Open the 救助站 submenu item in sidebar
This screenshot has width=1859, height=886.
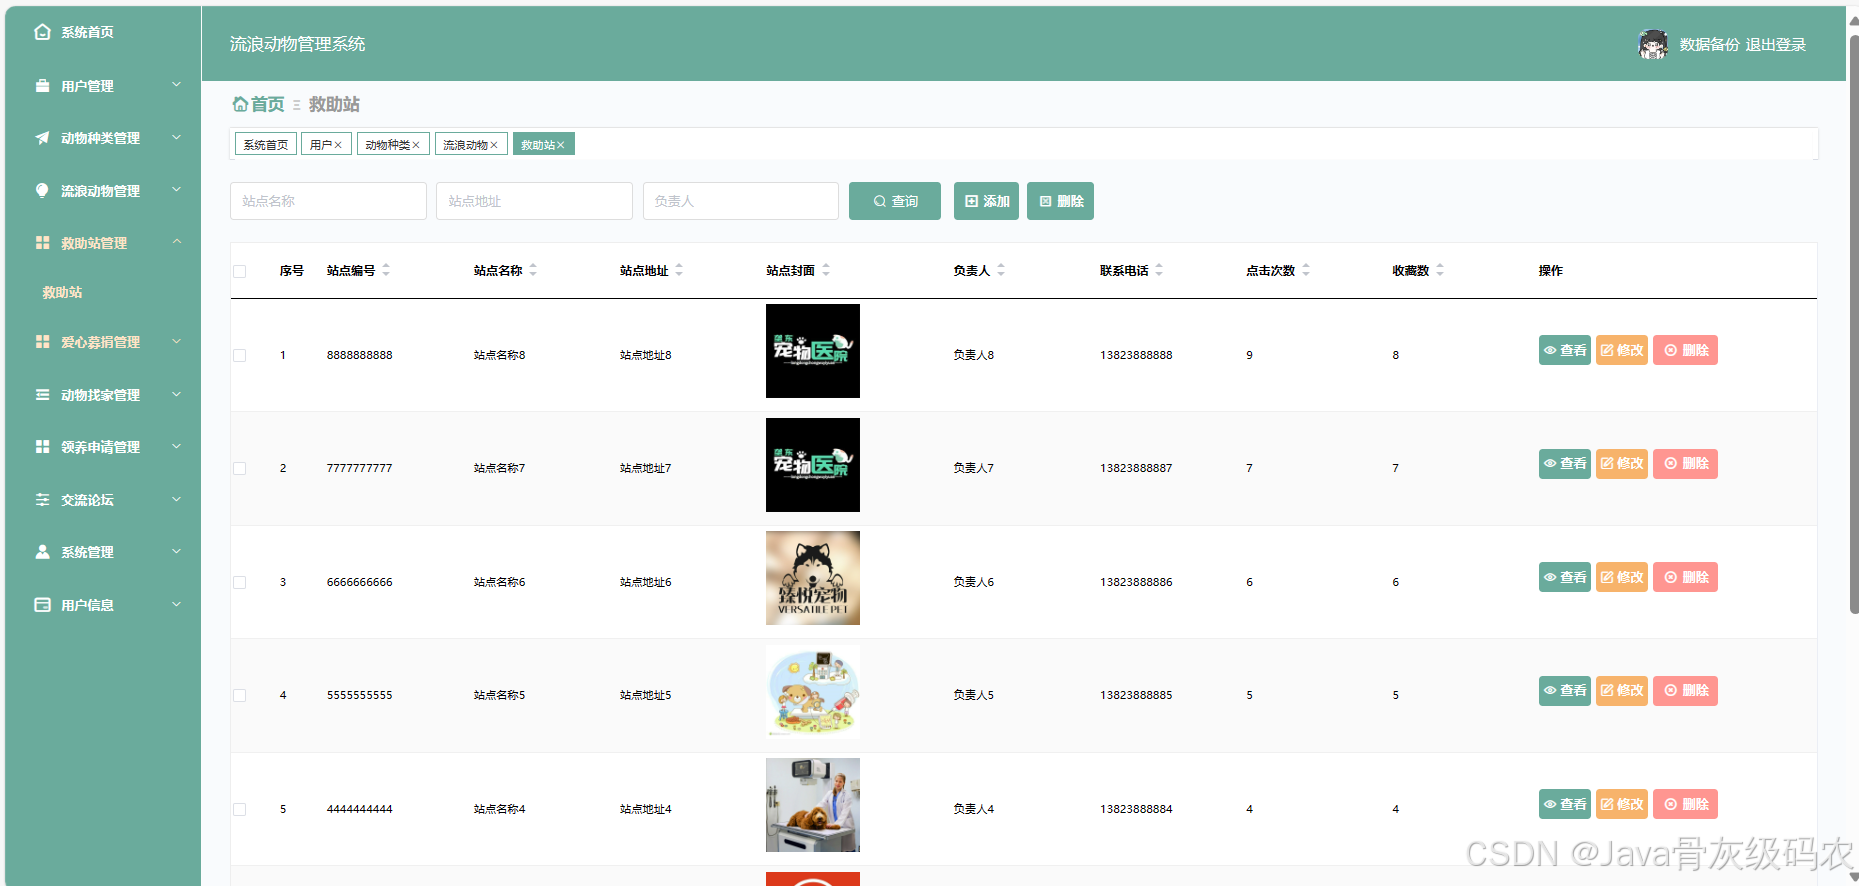62,292
